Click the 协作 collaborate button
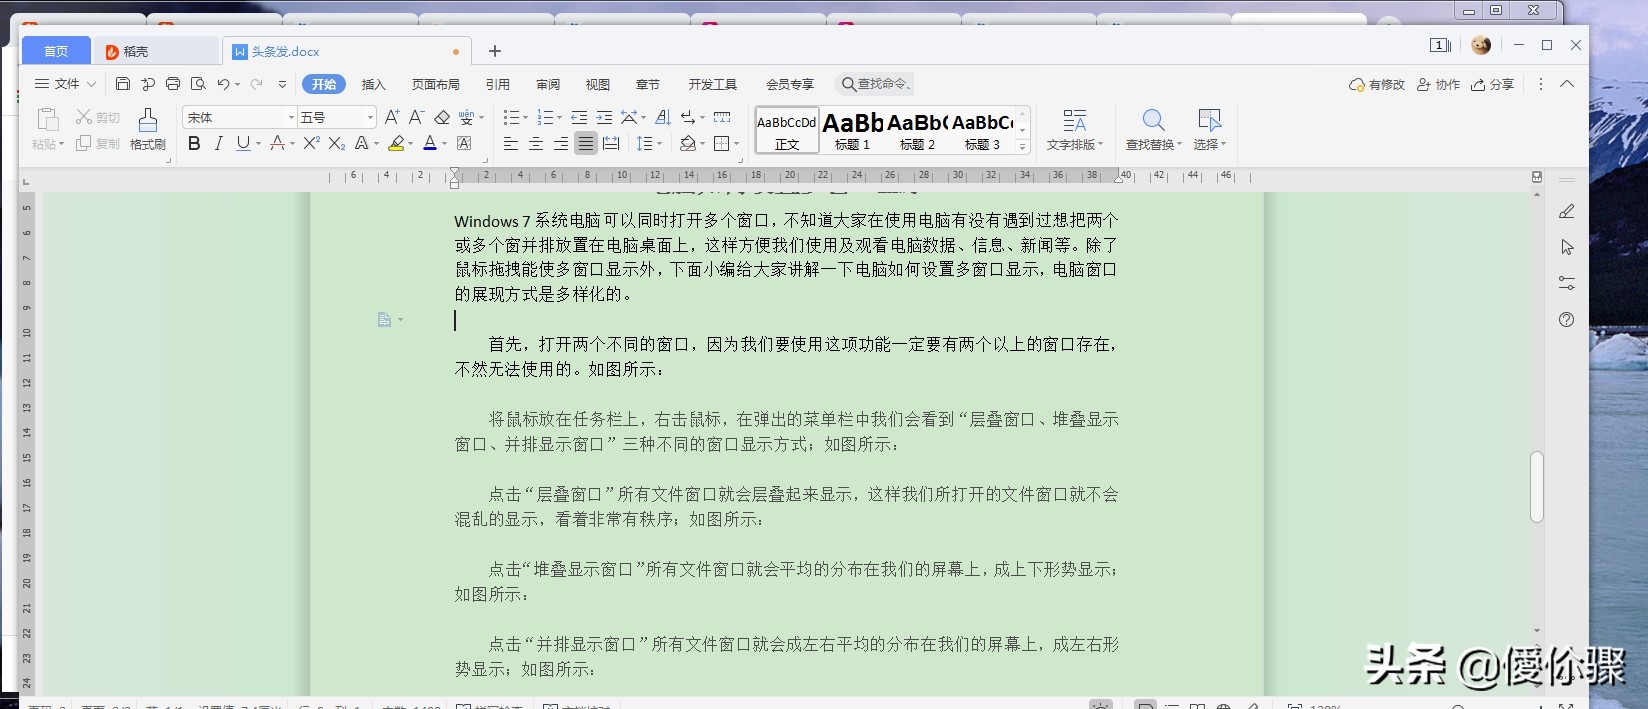 pos(1438,84)
